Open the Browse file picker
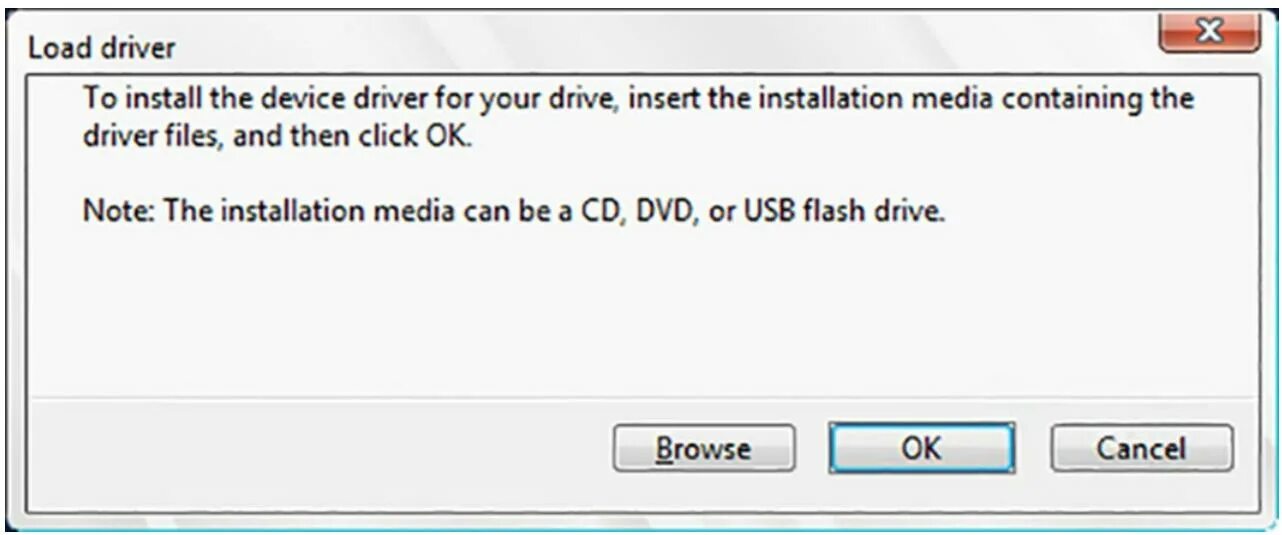 pos(704,448)
